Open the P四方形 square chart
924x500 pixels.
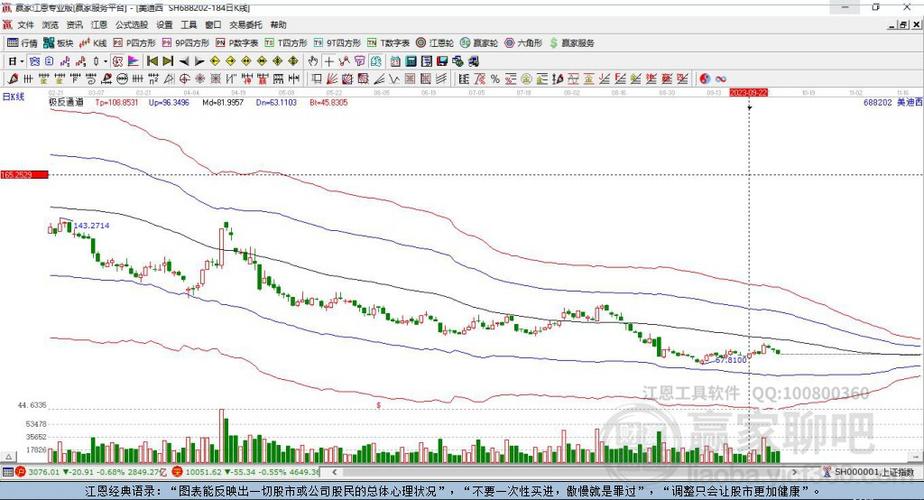[x=134, y=43]
